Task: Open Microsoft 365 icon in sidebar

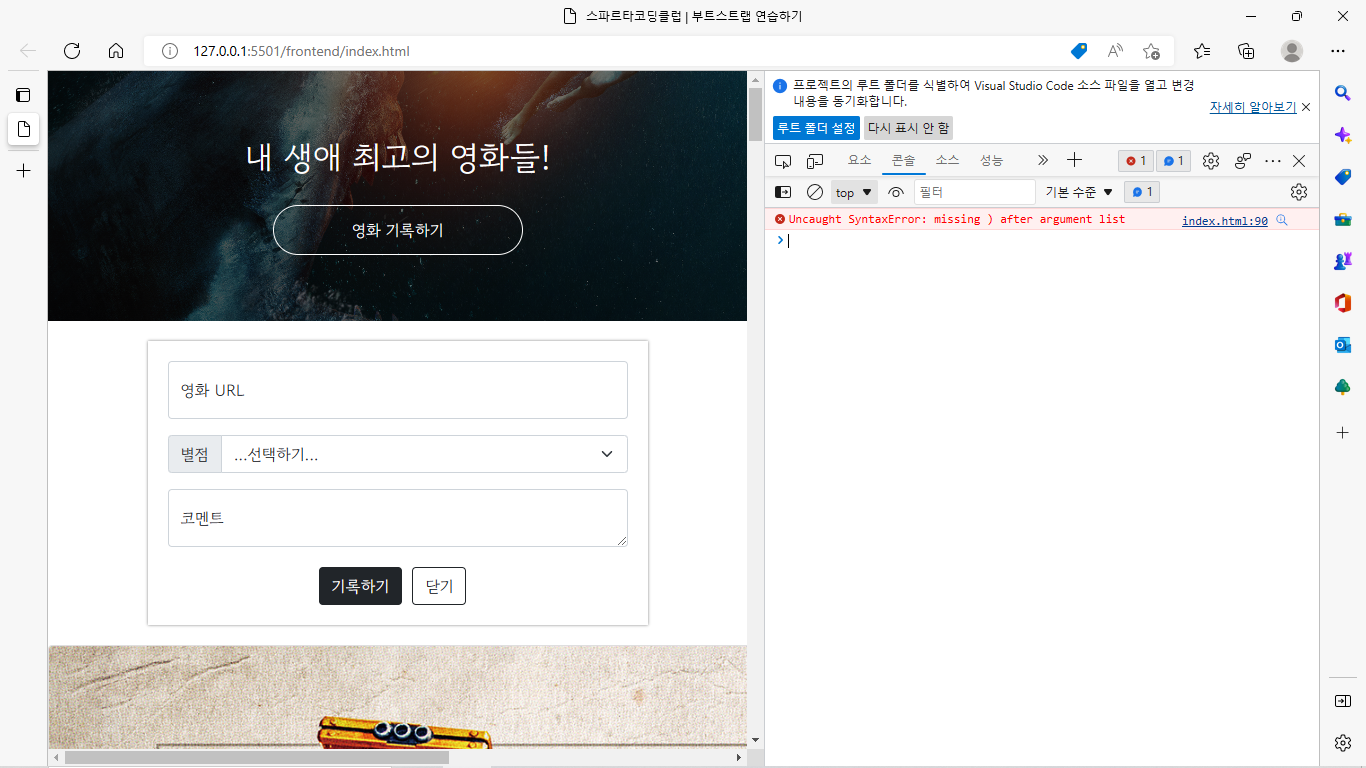Action: pyautogui.click(x=1343, y=303)
